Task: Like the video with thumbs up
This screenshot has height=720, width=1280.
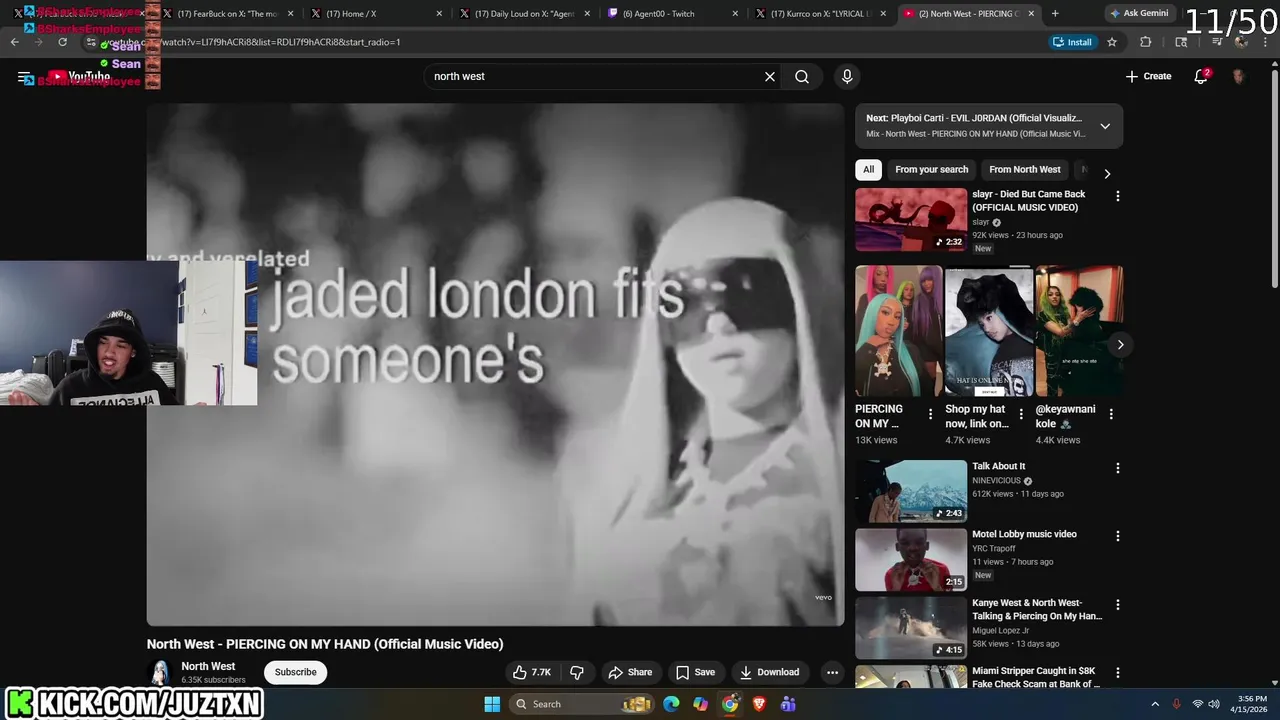Action: point(532,672)
